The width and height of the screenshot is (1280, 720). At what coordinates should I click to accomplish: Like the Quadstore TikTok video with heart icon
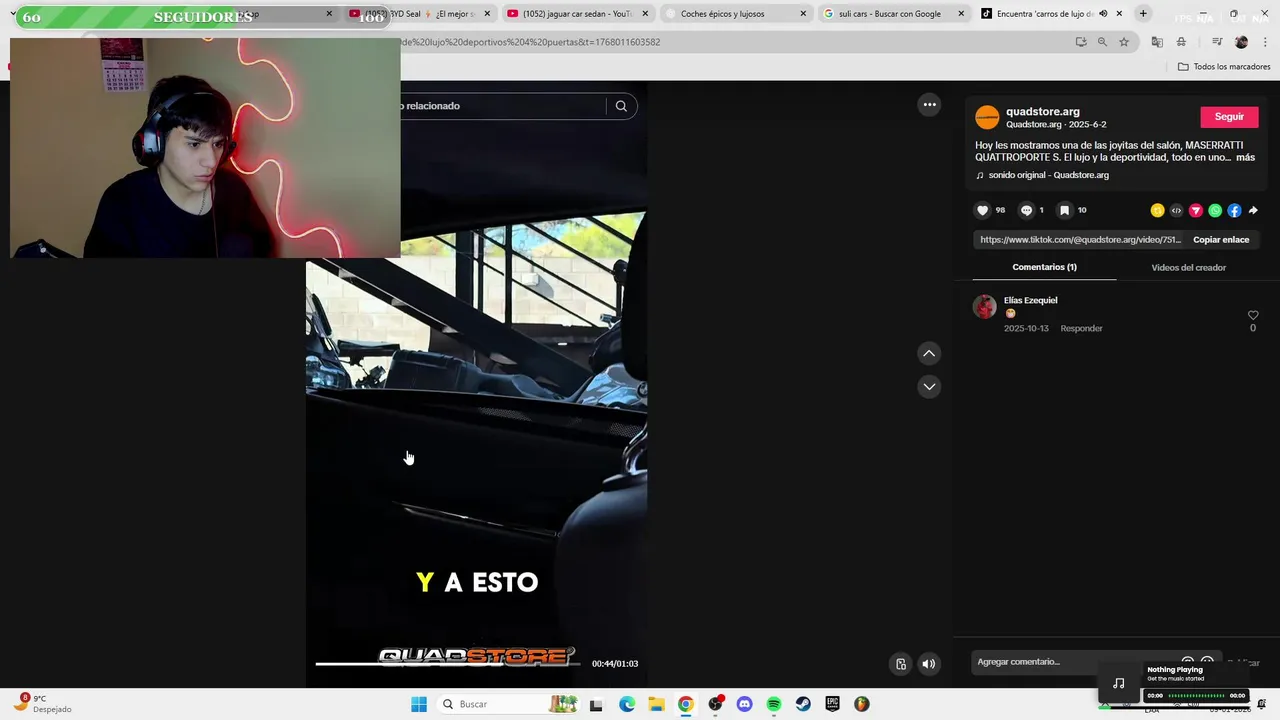coord(982,210)
